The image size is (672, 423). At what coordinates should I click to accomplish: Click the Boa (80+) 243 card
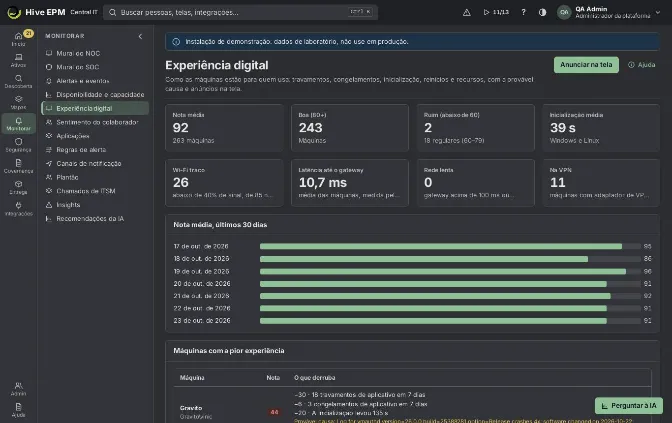350,128
